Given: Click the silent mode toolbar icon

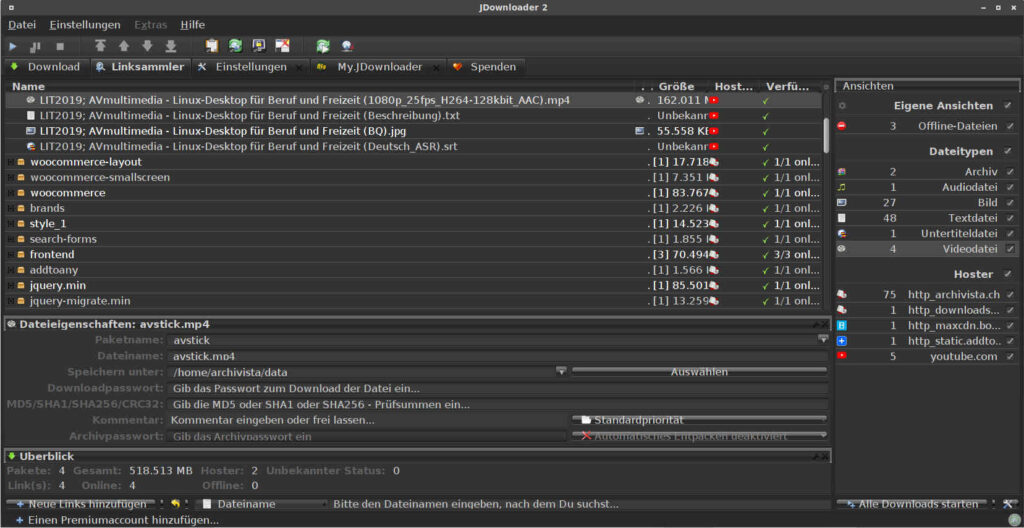Looking at the screenshot, I should [282, 46].
